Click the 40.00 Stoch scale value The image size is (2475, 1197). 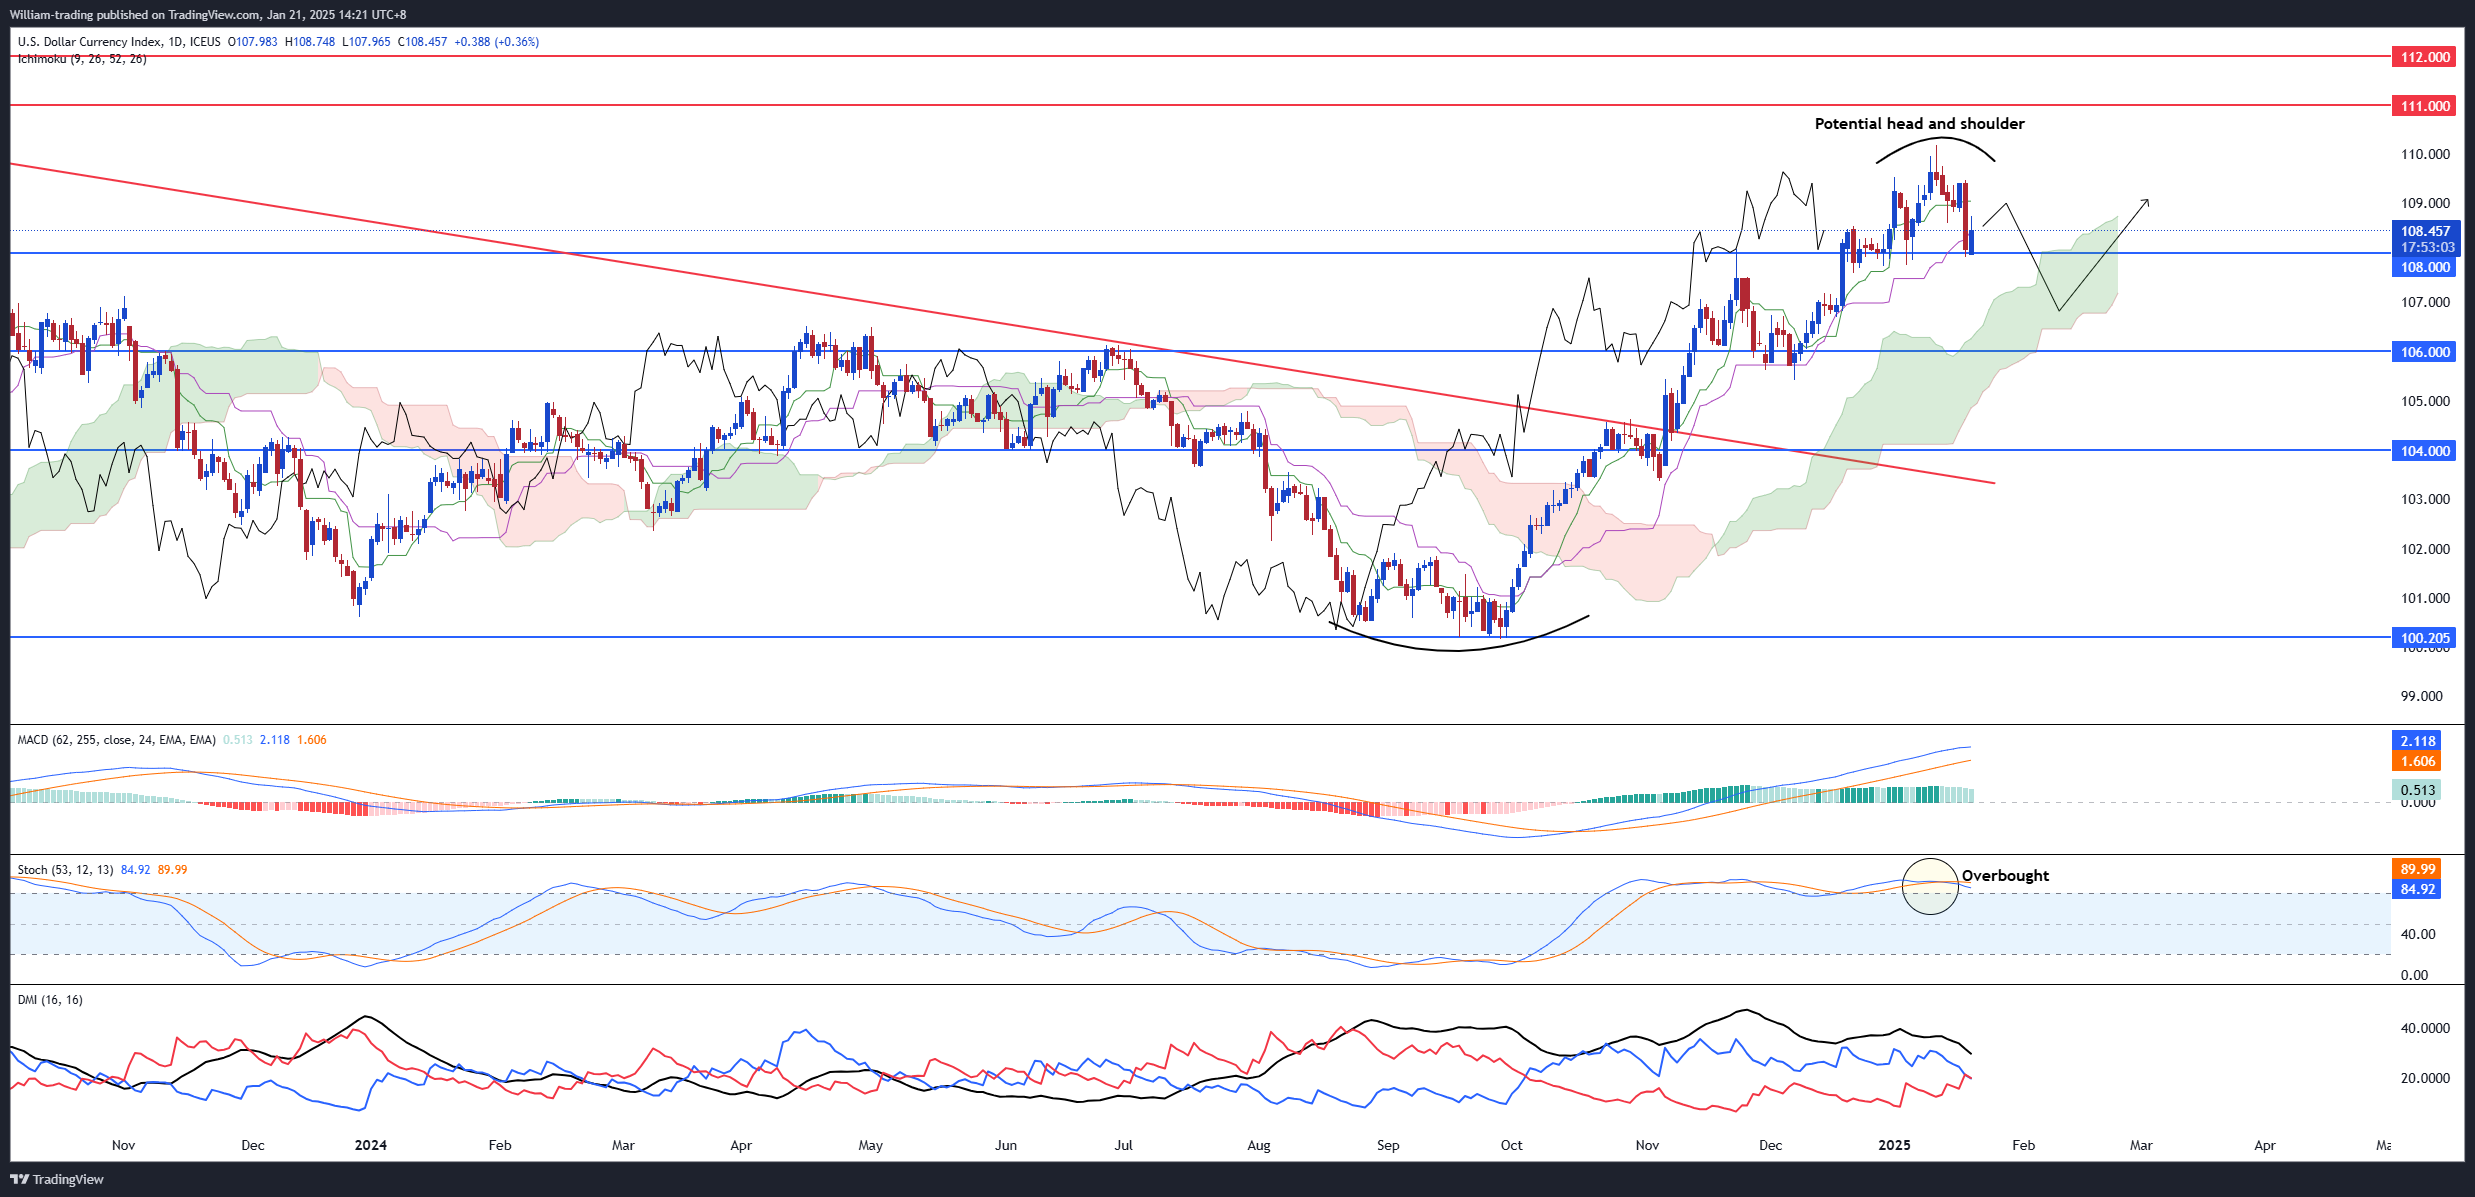click(x=2418, y=934)
